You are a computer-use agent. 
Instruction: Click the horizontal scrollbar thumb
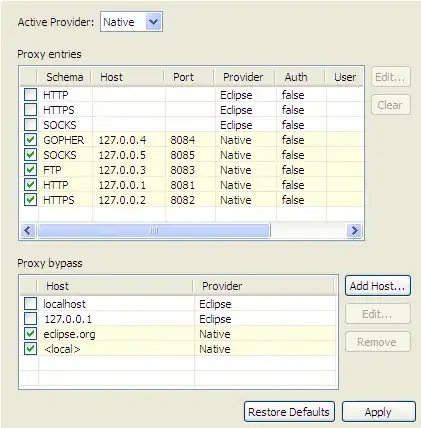[x=154, y=230]
